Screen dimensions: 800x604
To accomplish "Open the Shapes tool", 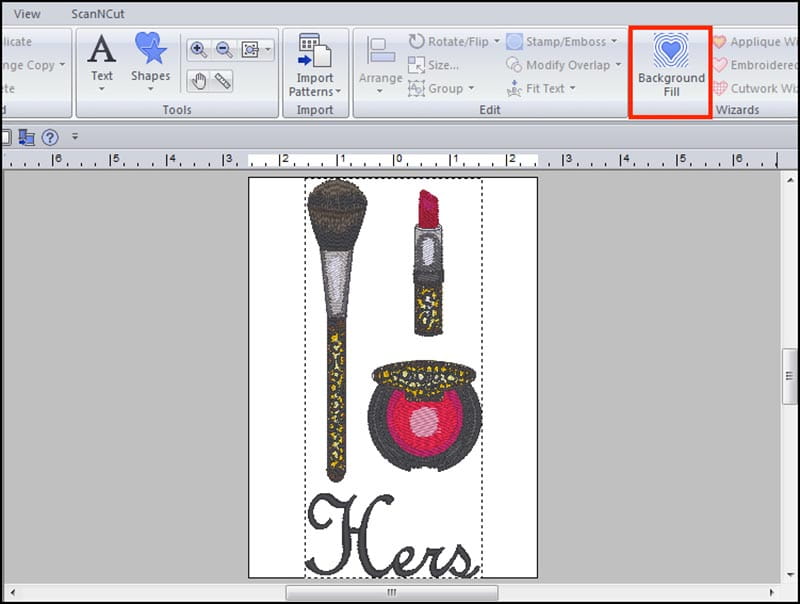I will pyautogui.click(x=151, y=62).
